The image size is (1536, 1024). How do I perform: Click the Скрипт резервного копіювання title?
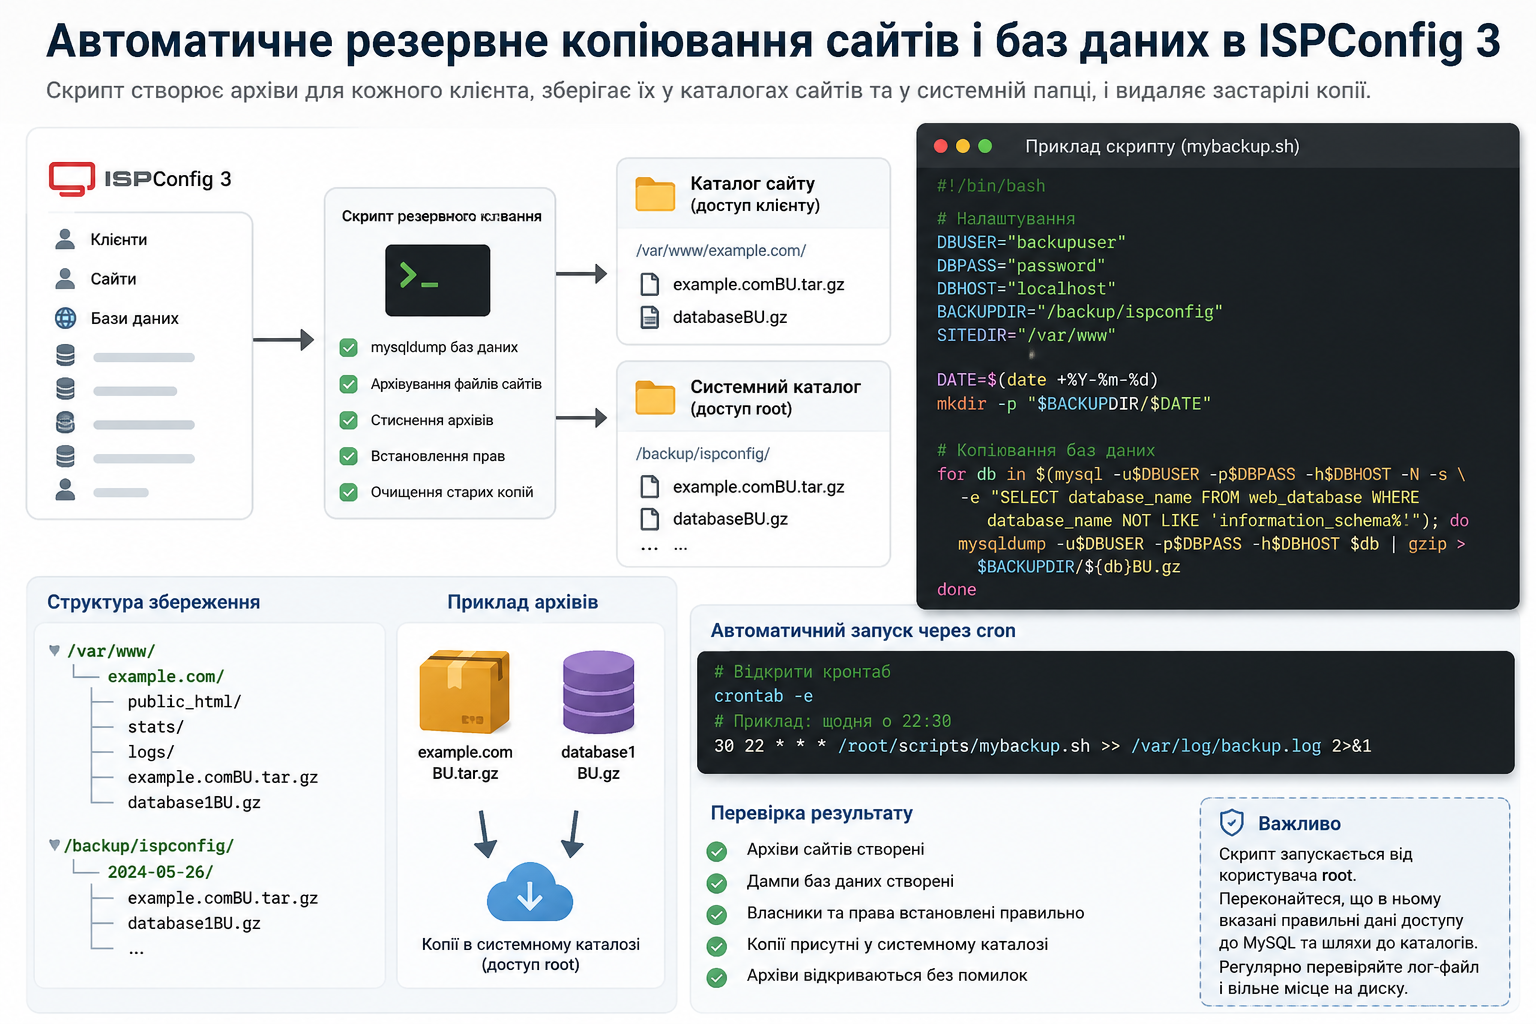click(442, 216)
